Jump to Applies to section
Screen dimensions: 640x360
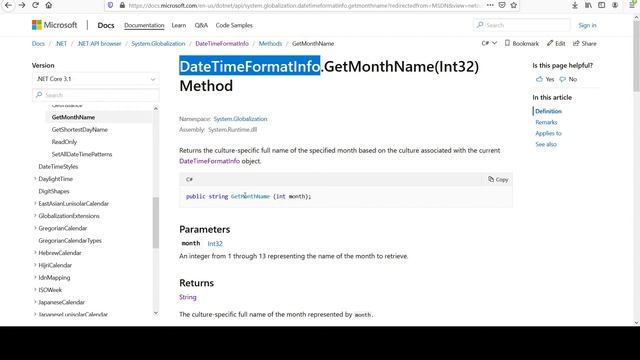549,133
